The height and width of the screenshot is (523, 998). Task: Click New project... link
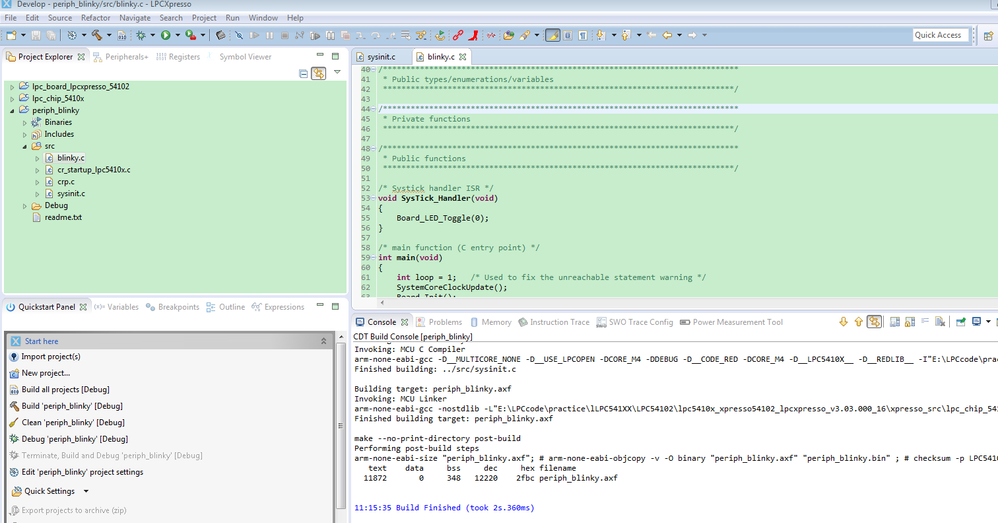[x=46, y=373]
